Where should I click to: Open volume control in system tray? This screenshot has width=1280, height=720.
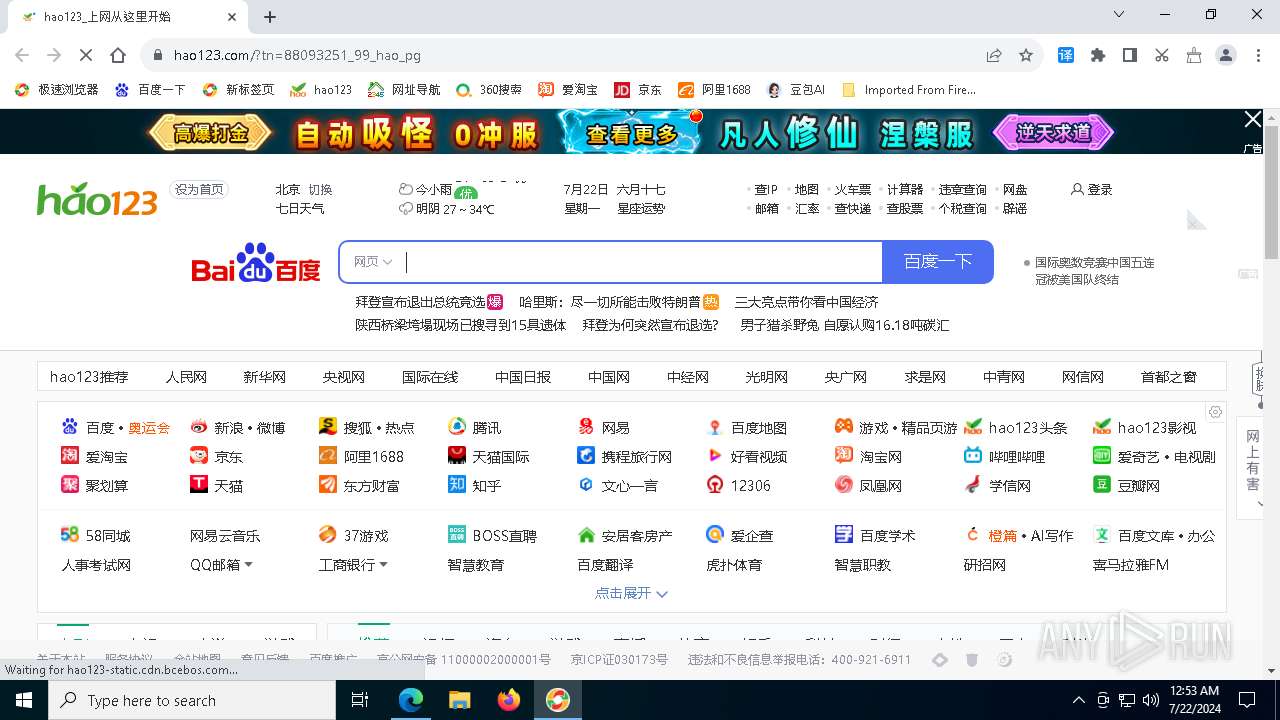[1151, 700]
